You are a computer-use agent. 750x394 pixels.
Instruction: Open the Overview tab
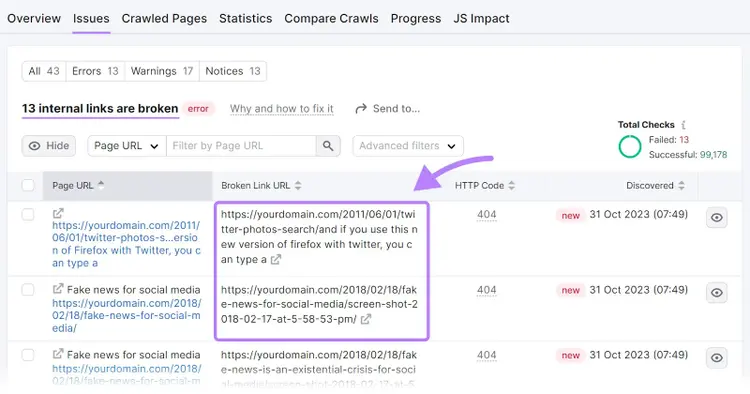34,19
